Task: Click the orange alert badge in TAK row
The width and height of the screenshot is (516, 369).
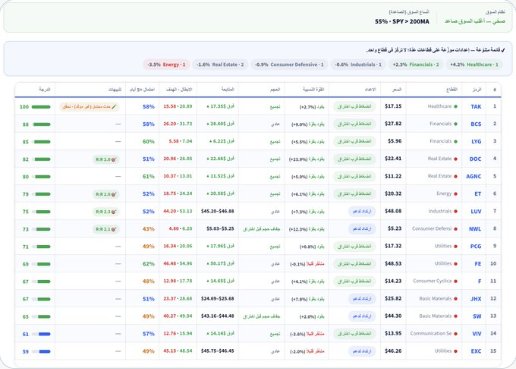Action: (x=89, y=107)
